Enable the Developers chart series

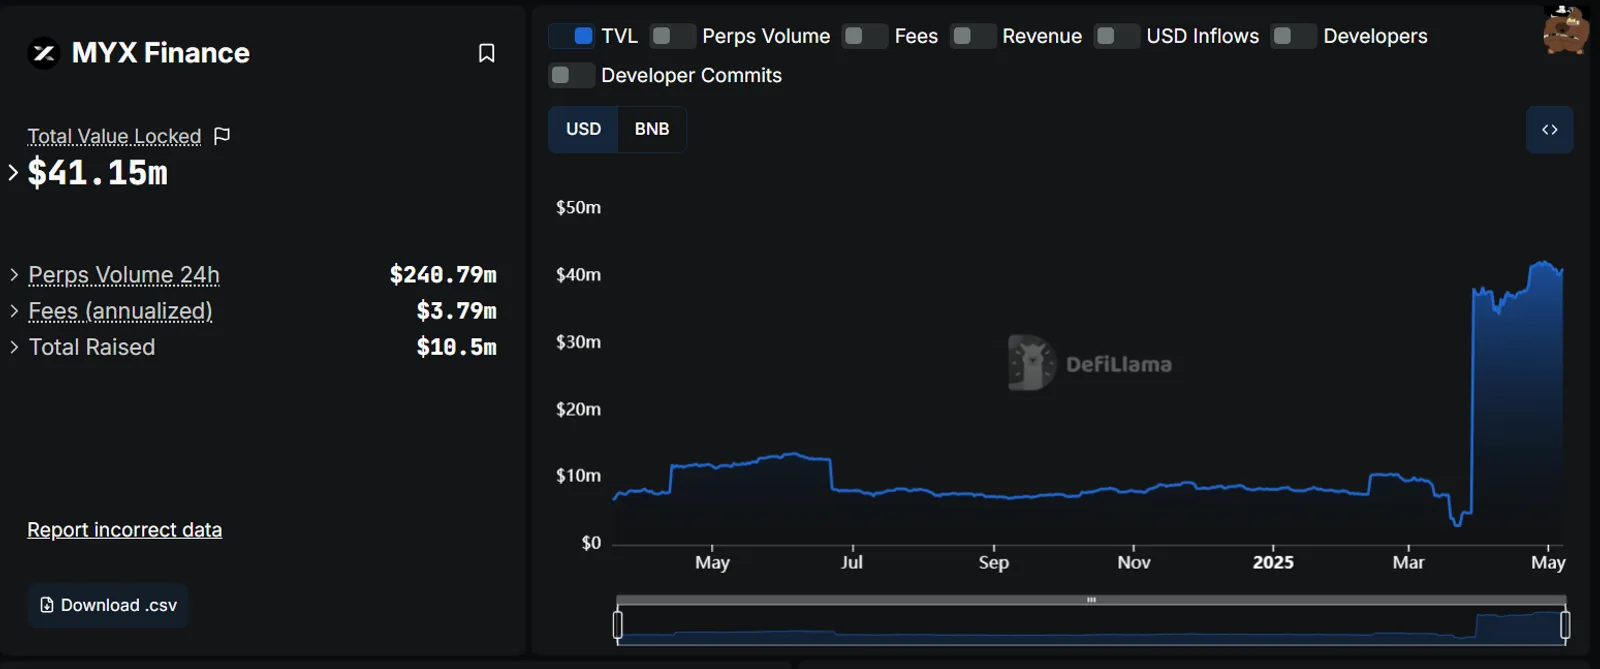pos(1294,36)
